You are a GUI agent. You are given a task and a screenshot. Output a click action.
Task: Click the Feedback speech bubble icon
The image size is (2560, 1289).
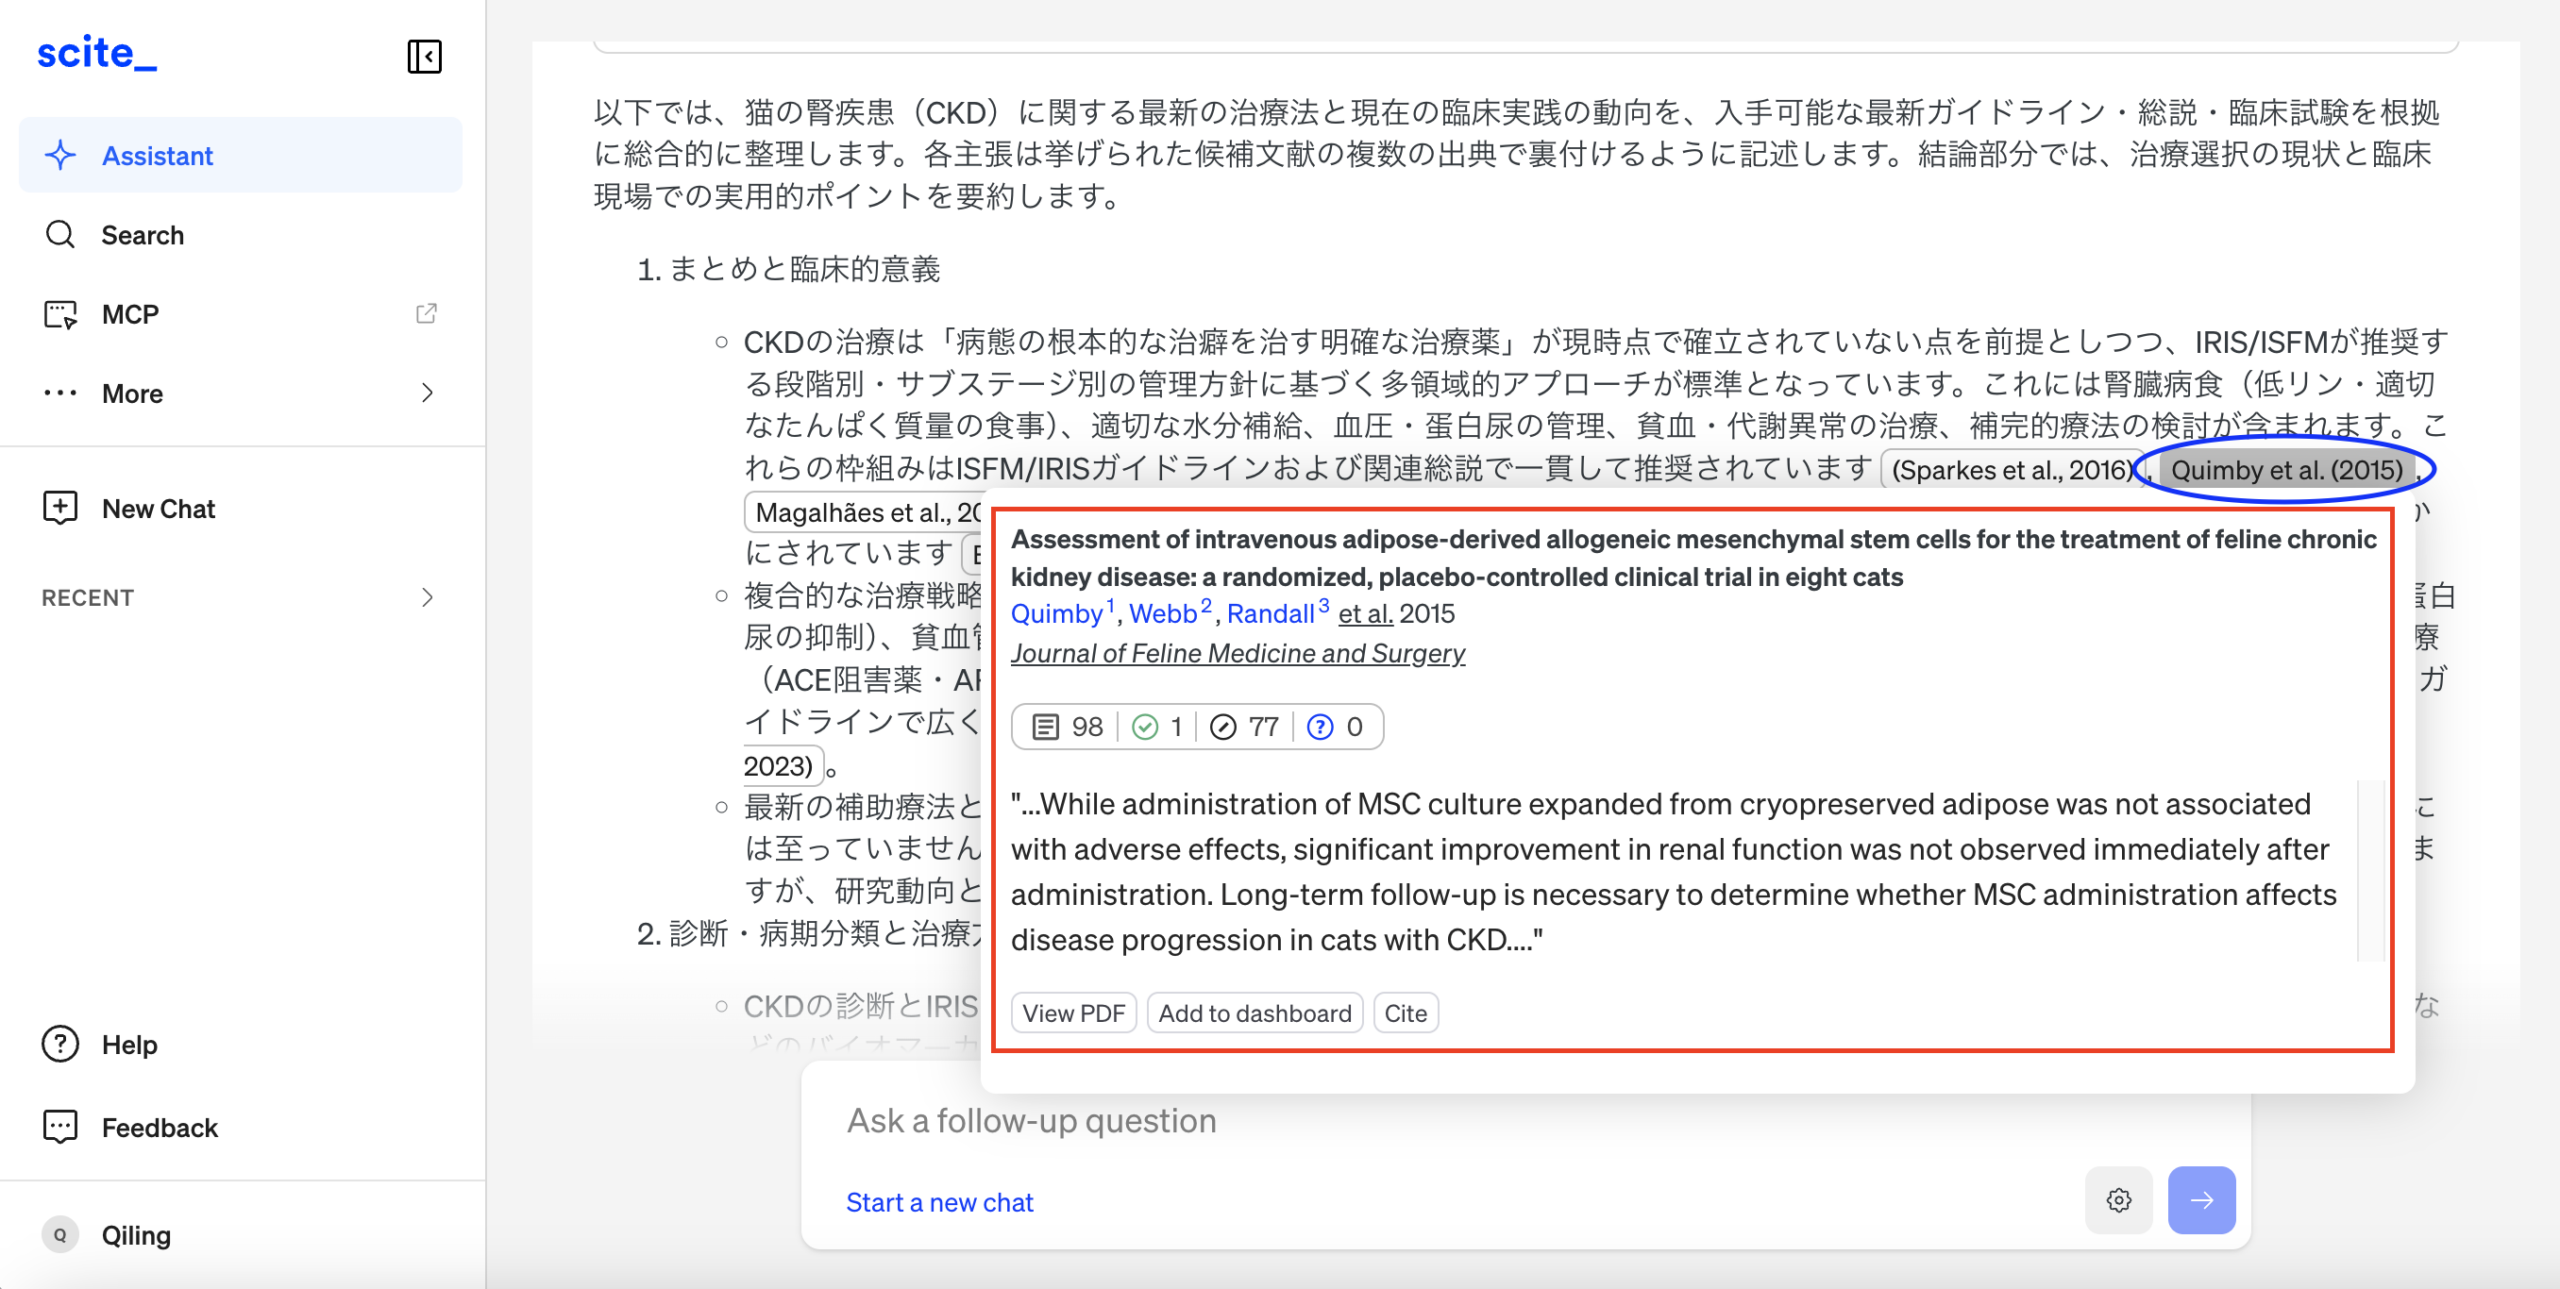60,1127
